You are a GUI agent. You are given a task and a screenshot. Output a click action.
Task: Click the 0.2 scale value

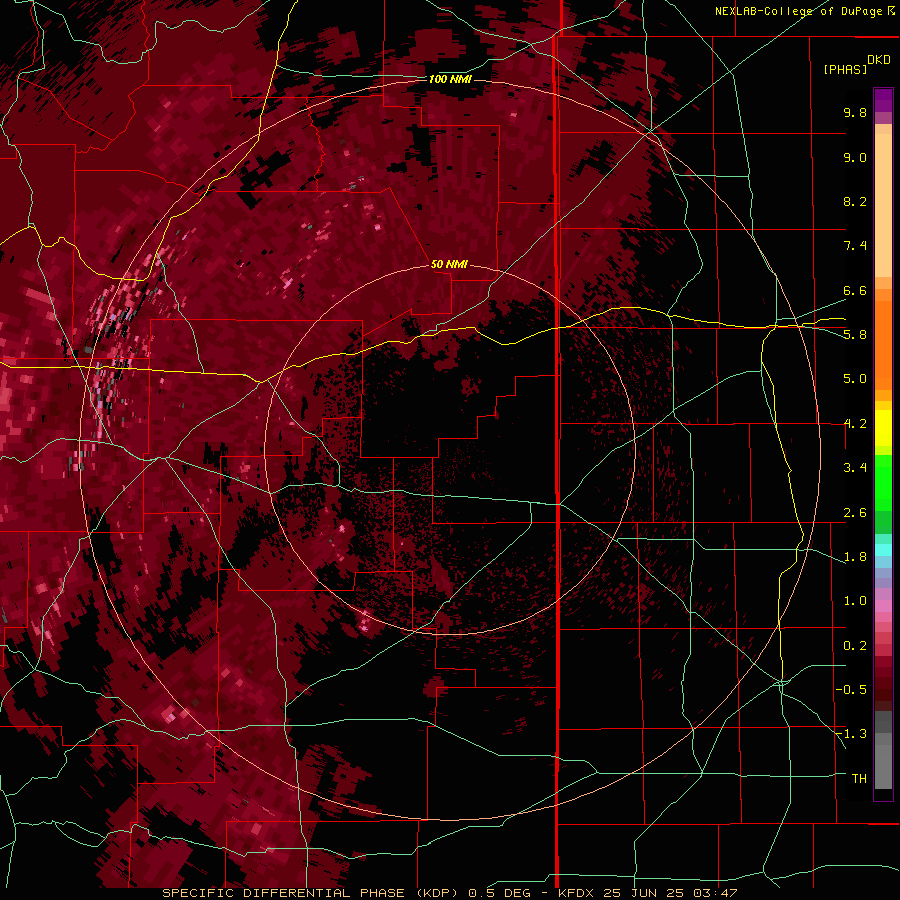coord(855,646)
